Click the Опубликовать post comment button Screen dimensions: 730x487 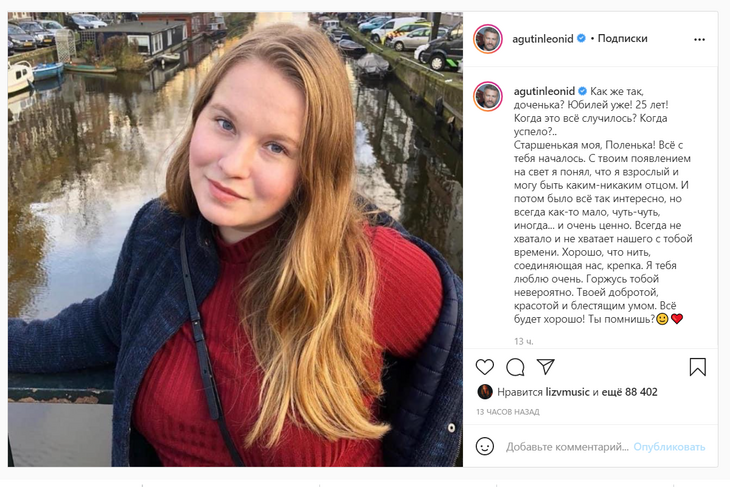coord(669,446)
